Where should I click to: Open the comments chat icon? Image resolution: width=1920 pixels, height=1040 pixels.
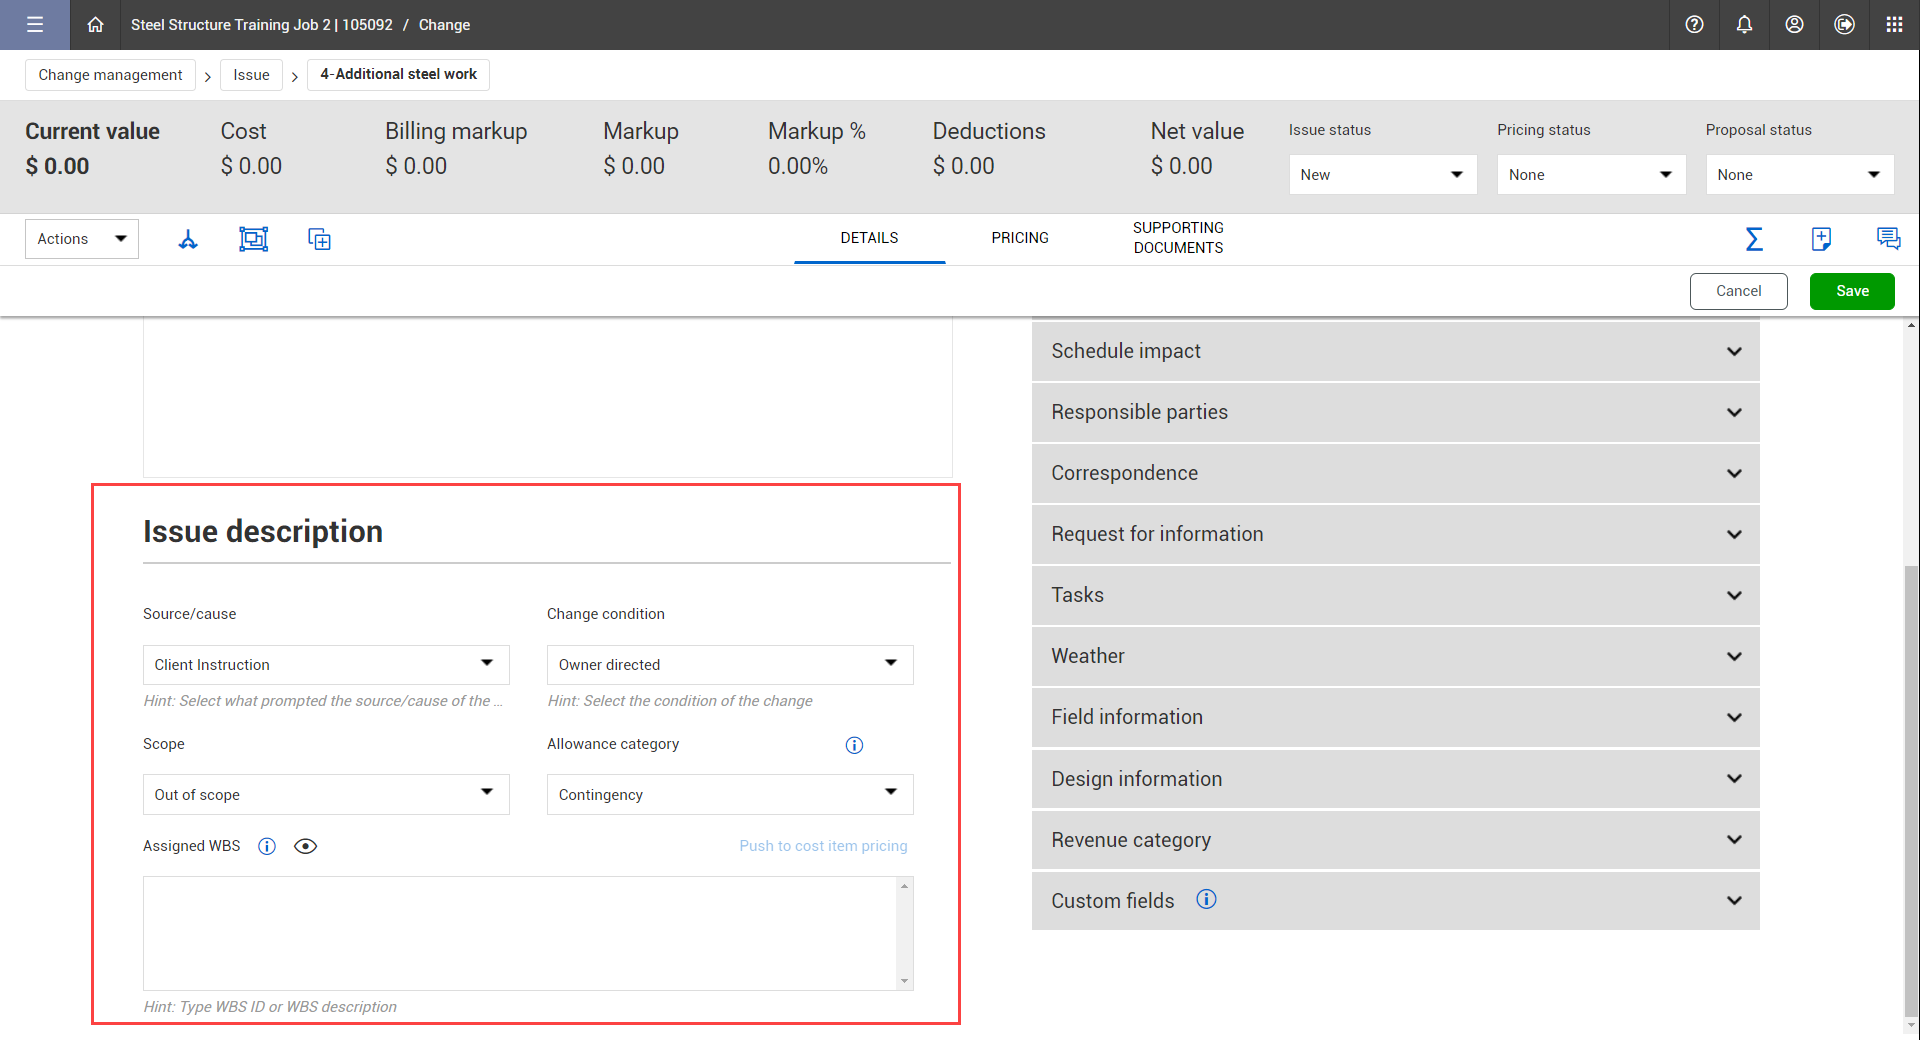point(1888,239)
